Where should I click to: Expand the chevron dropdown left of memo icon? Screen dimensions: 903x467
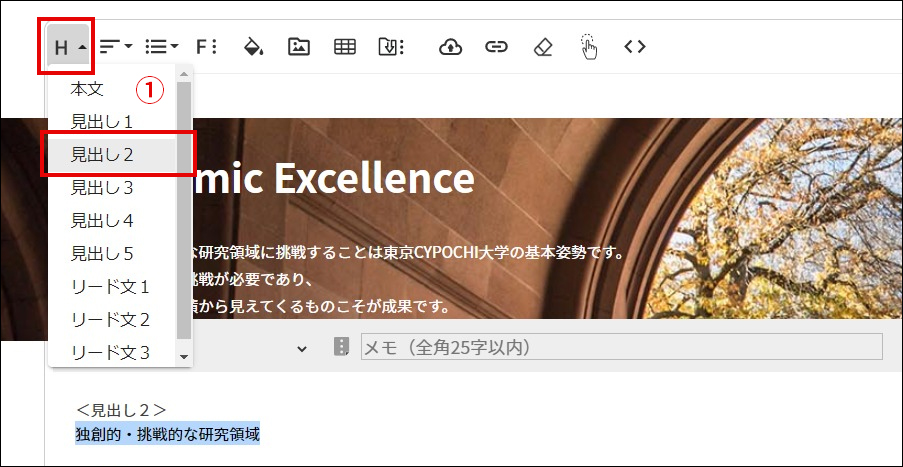click(x=302, y=348)
